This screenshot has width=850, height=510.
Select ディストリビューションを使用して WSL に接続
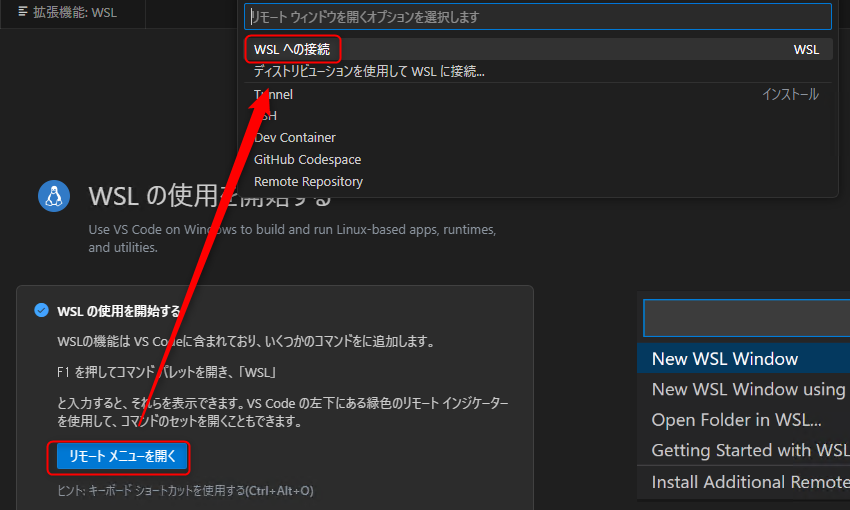[x=538, y=72]
